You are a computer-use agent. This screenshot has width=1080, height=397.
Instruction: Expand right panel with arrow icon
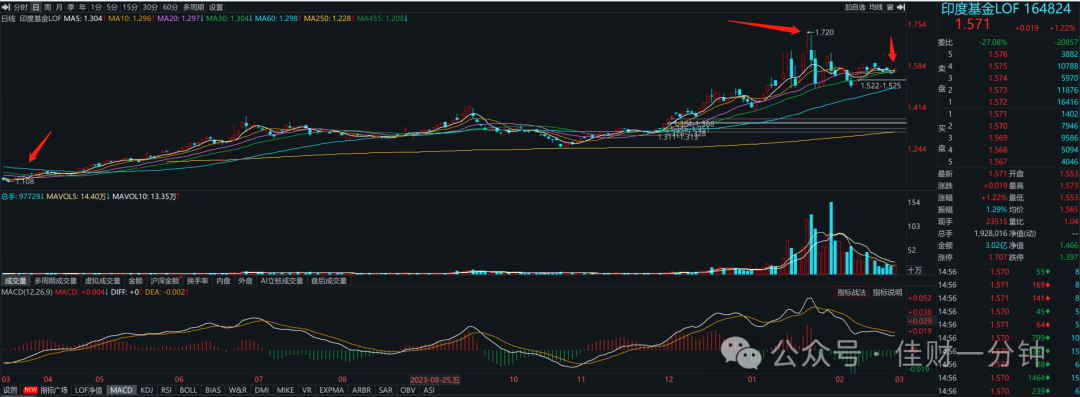point(901,7)
